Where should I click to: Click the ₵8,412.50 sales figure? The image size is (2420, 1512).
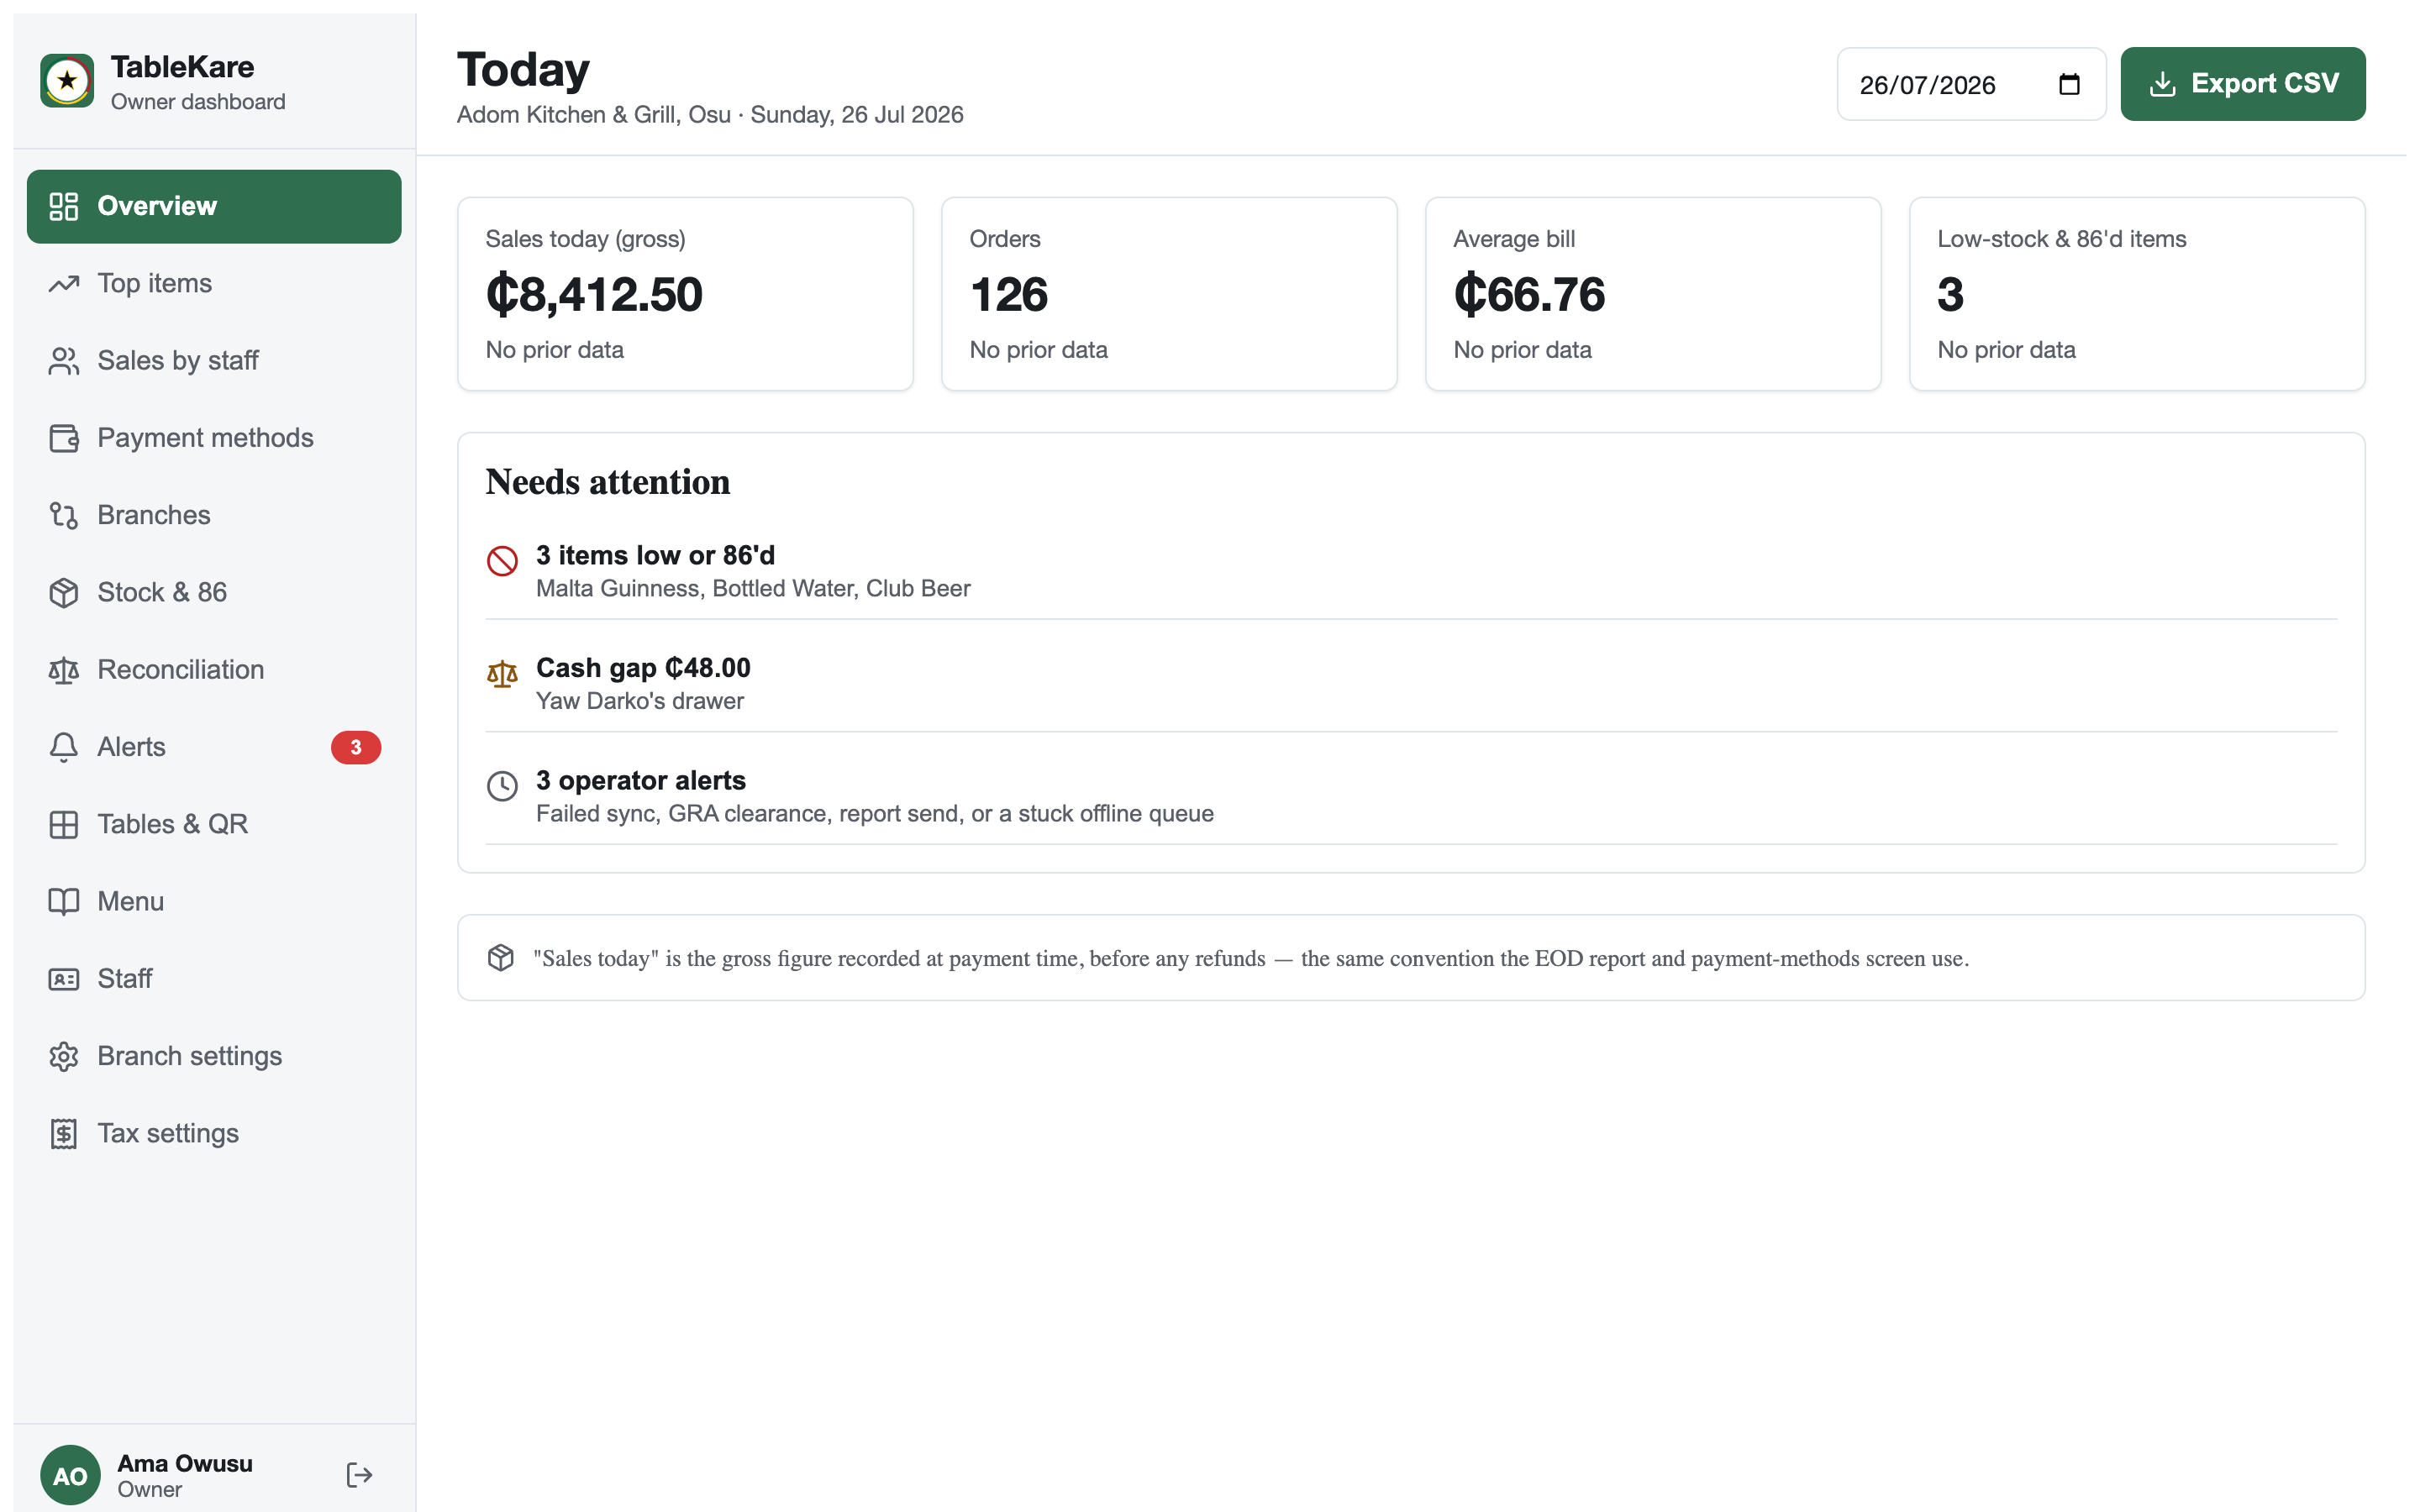click(594, 295)
